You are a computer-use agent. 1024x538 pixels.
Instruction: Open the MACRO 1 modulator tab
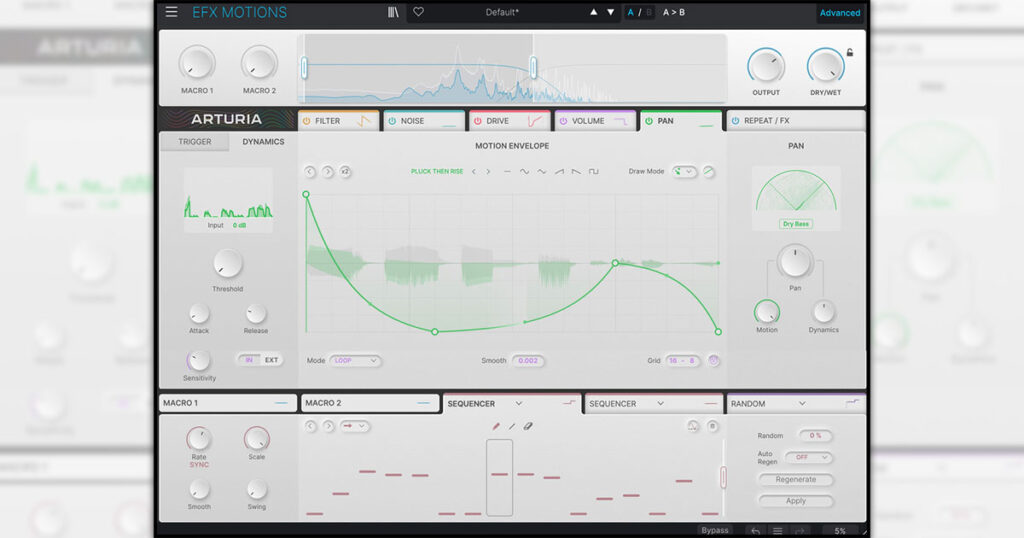[227, 404]
